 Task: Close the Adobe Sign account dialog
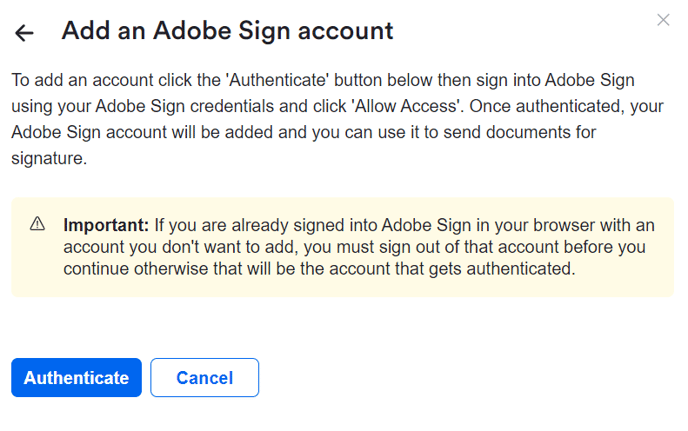(x=663, y=20)
